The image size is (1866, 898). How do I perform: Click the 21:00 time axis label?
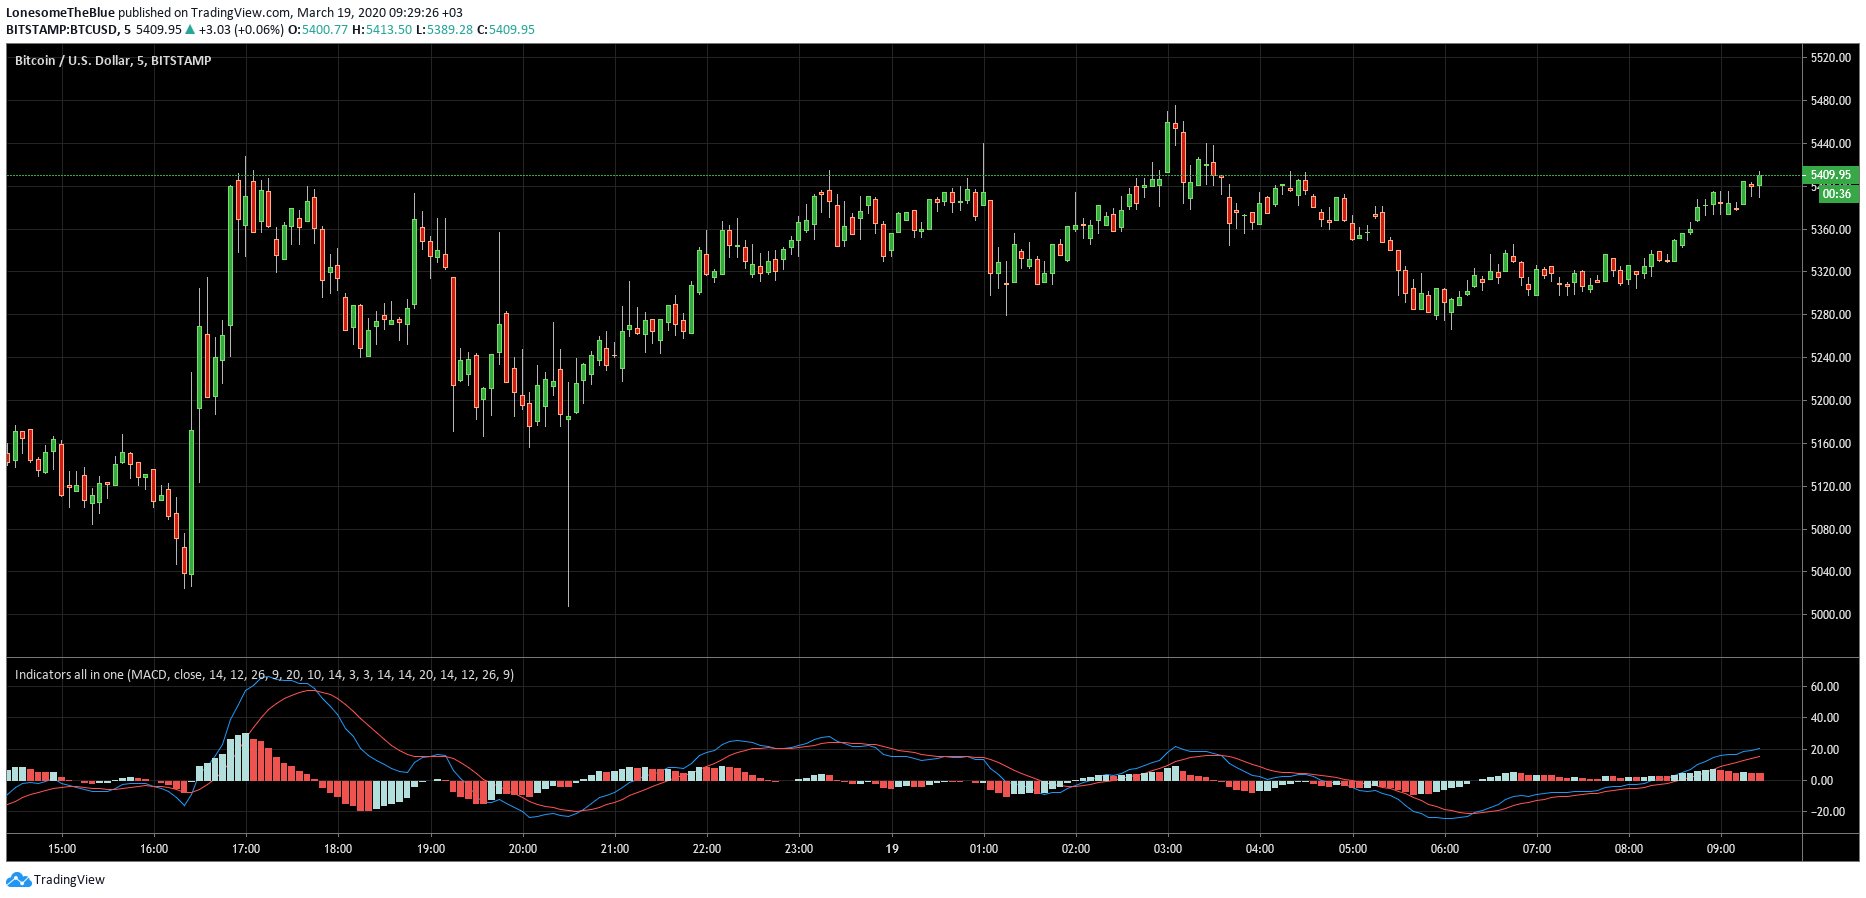click(615, 849)
